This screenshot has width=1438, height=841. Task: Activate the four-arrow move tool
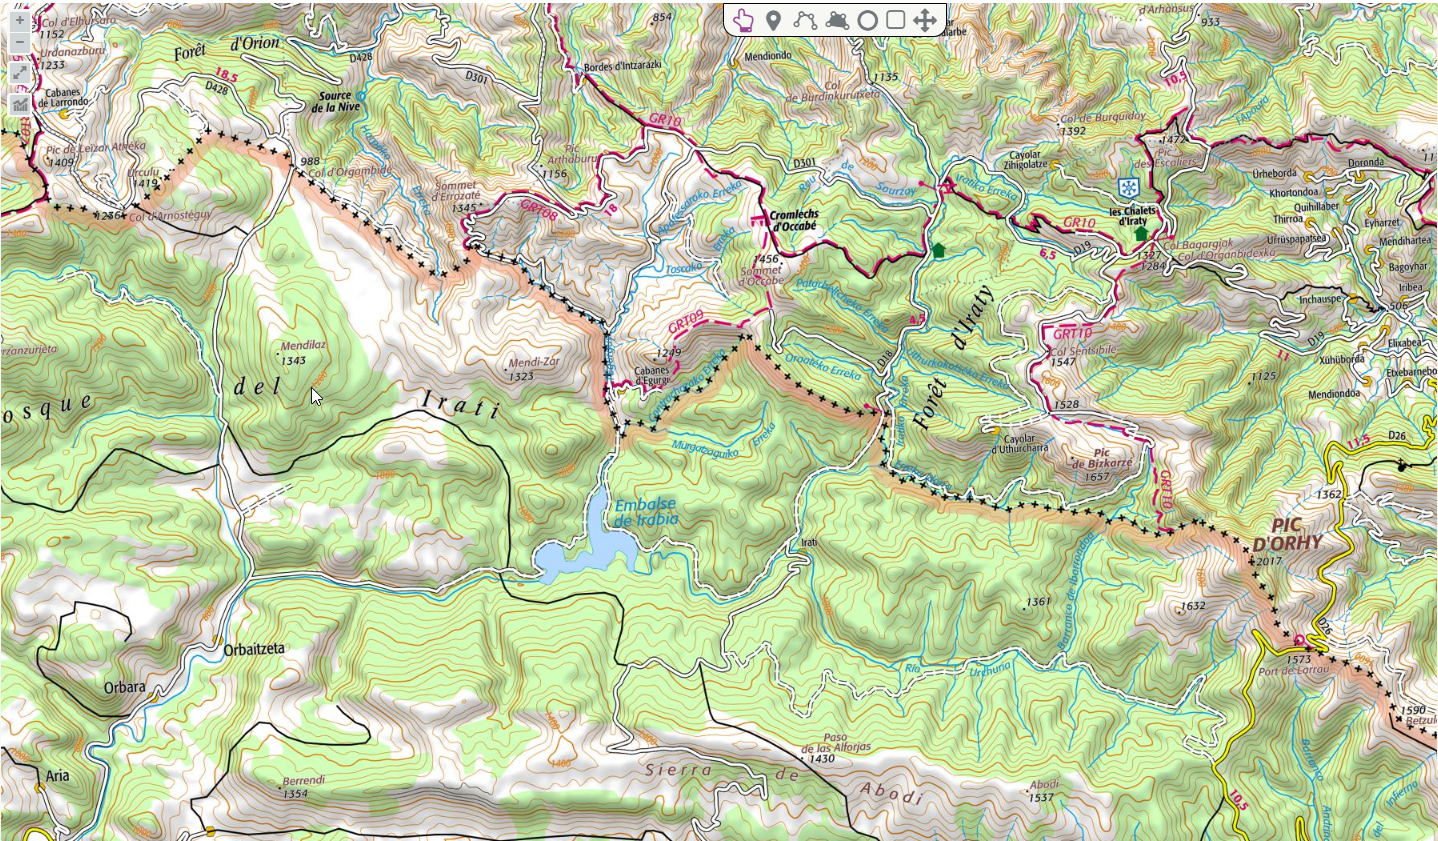(925, 20)
